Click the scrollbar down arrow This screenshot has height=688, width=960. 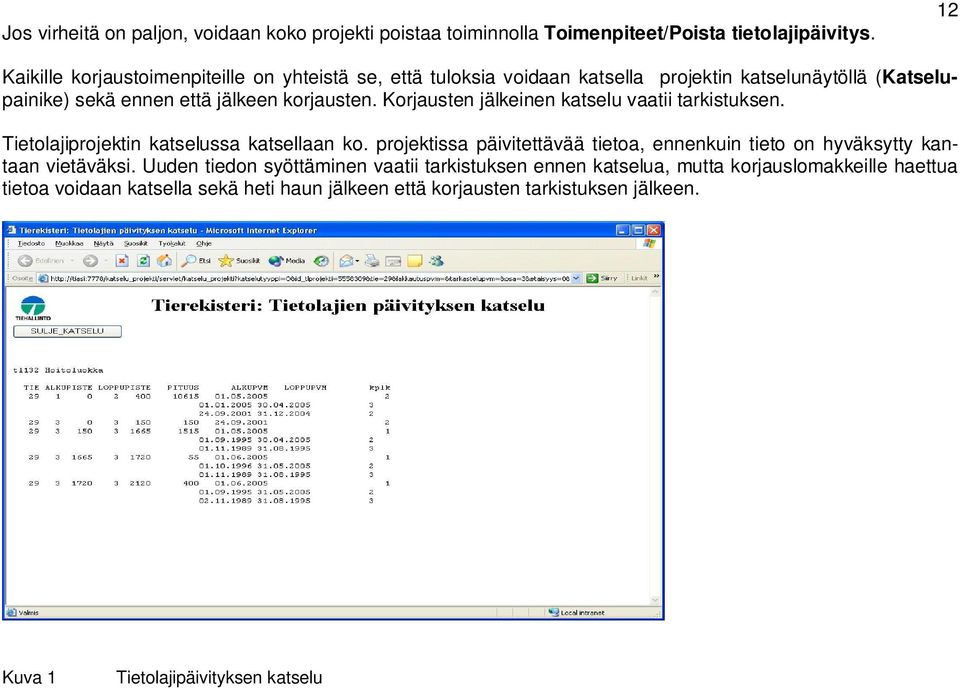[654, 600]
